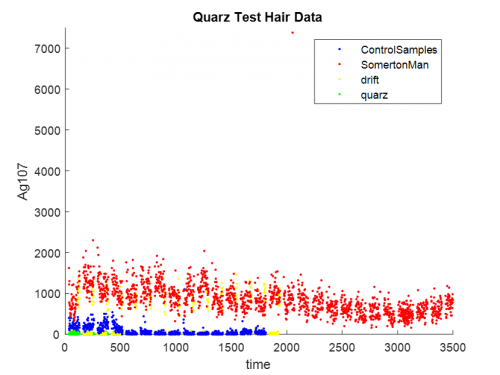Click the Ag107 y-axis label
The image size is (500, 375).
(x=23, y=182)
